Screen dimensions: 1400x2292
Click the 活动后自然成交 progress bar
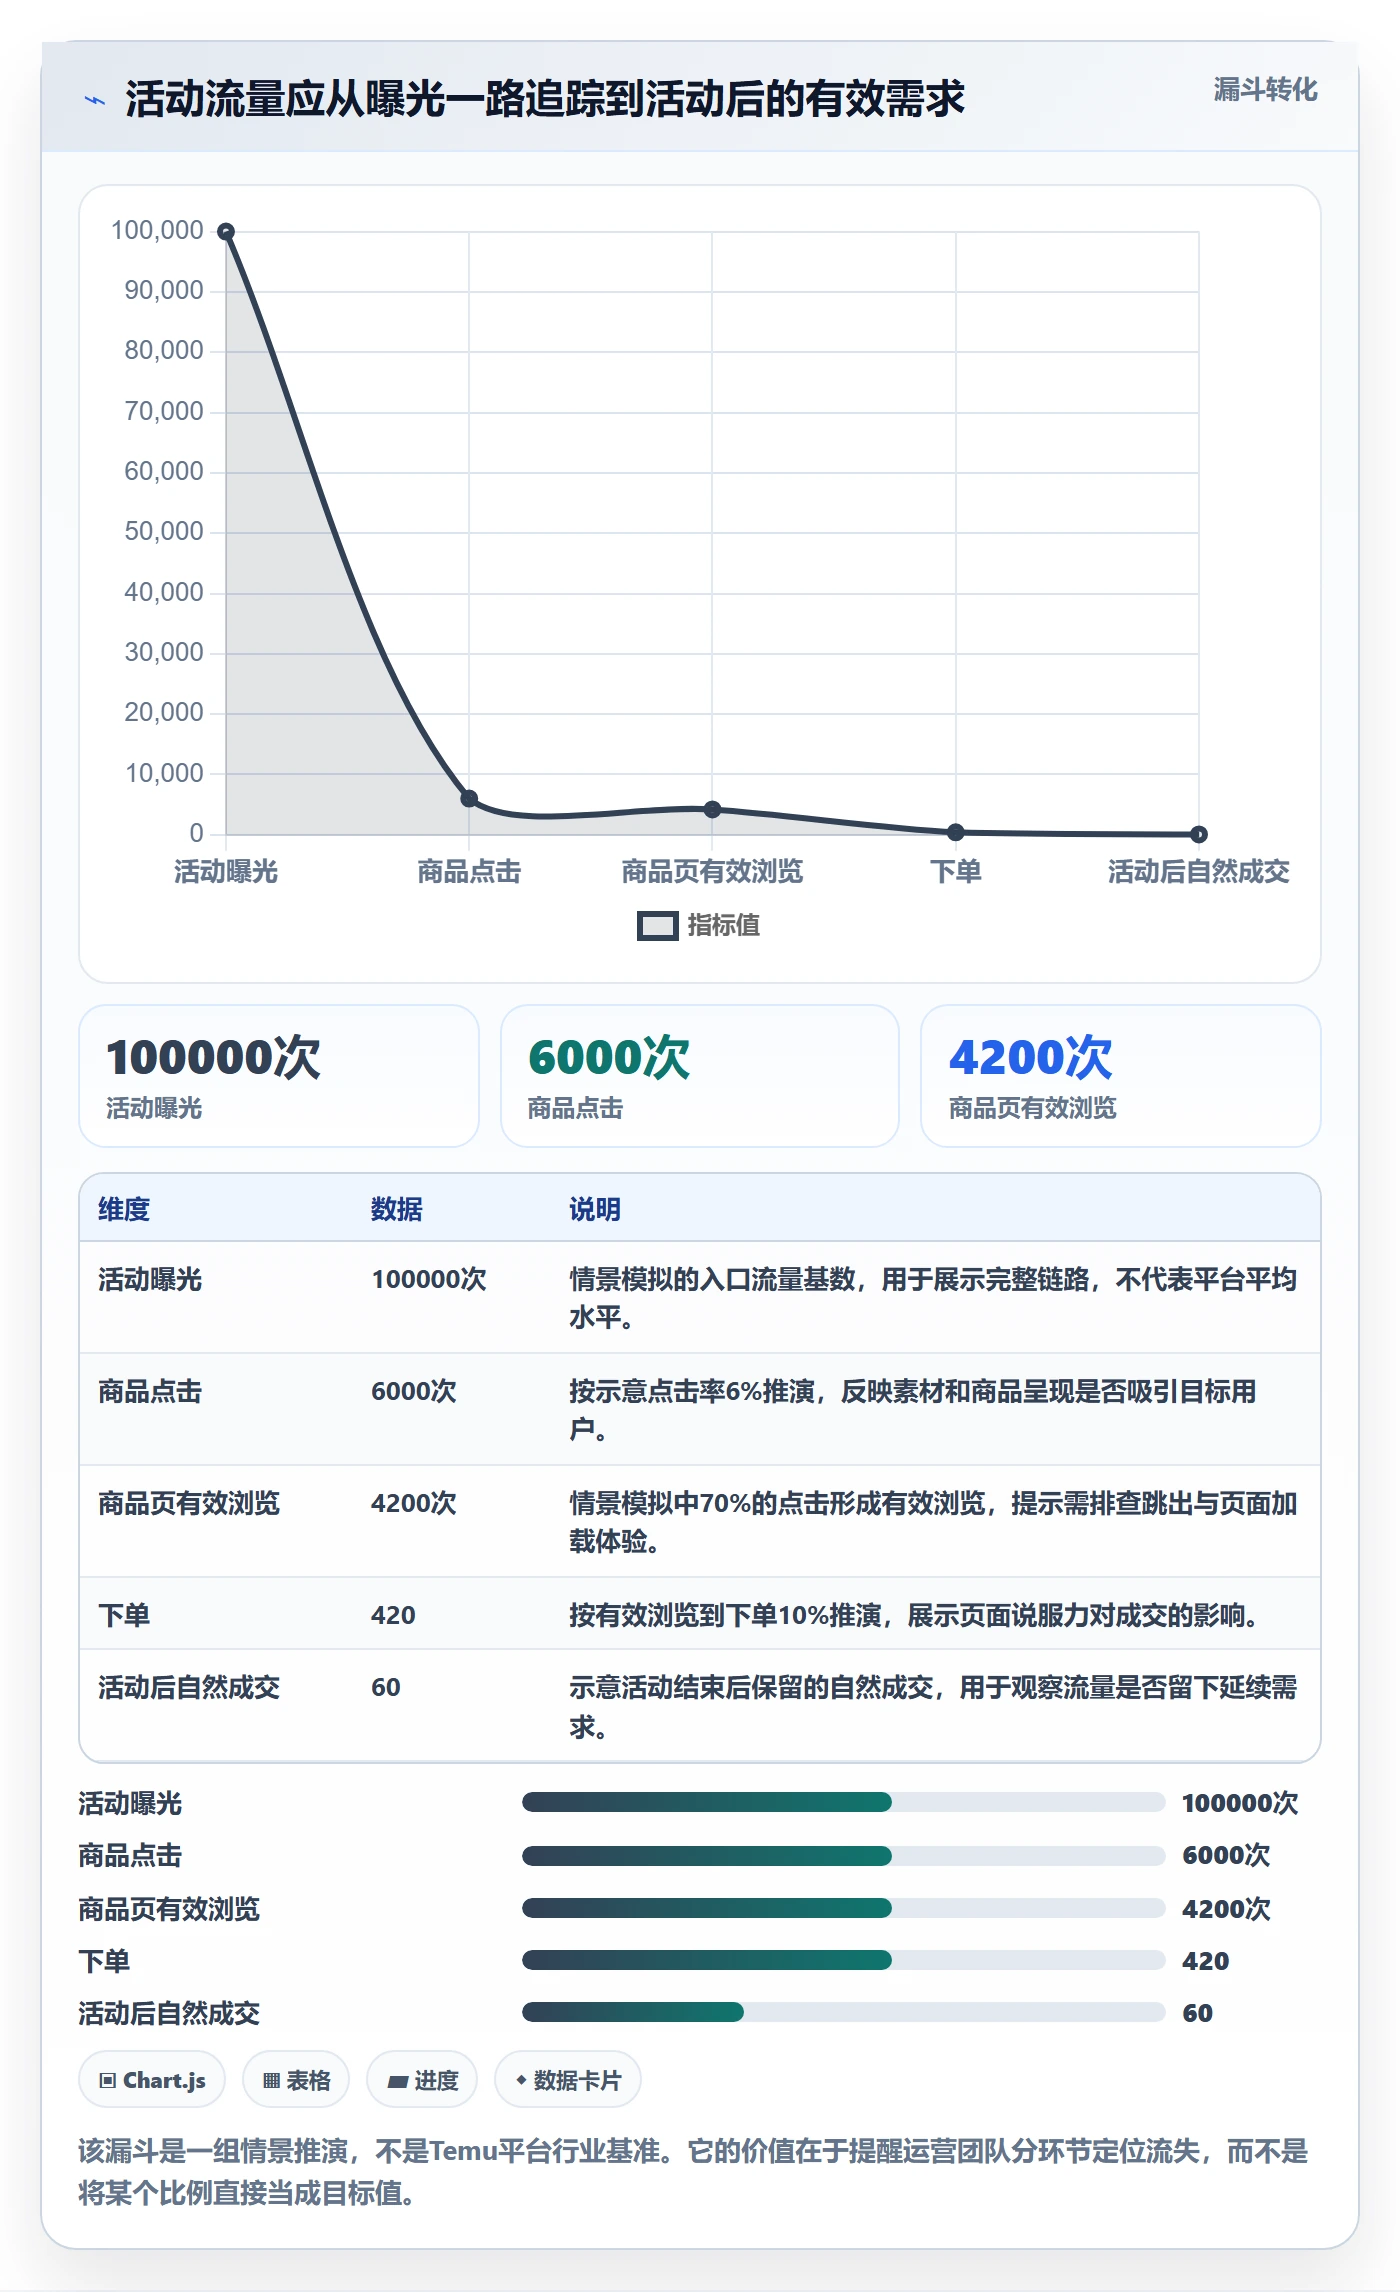pos(843,2012)
